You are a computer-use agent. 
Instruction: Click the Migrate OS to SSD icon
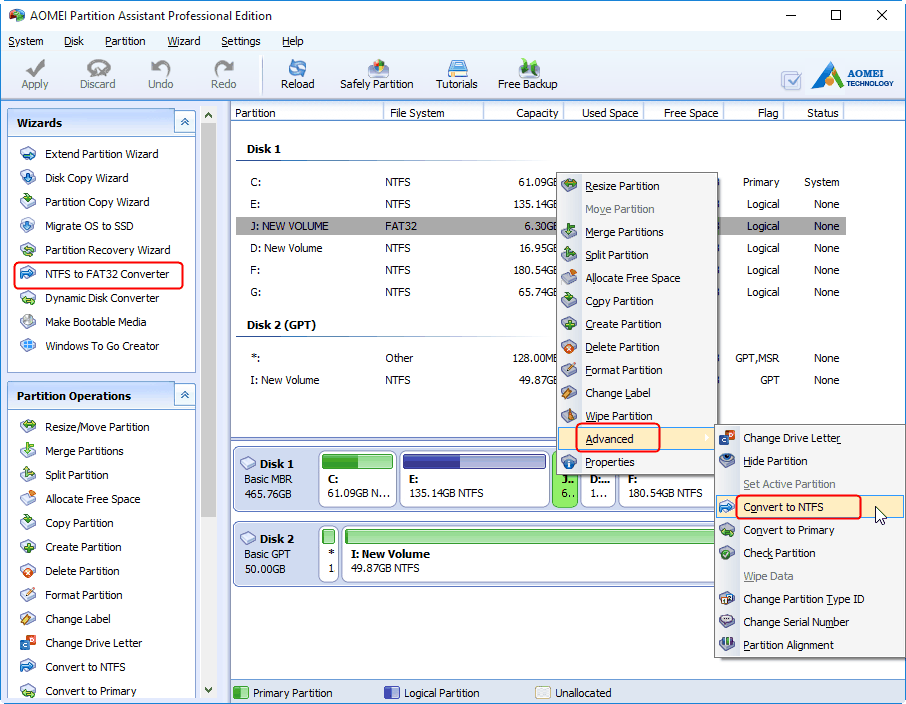click(x=28, y=225)
